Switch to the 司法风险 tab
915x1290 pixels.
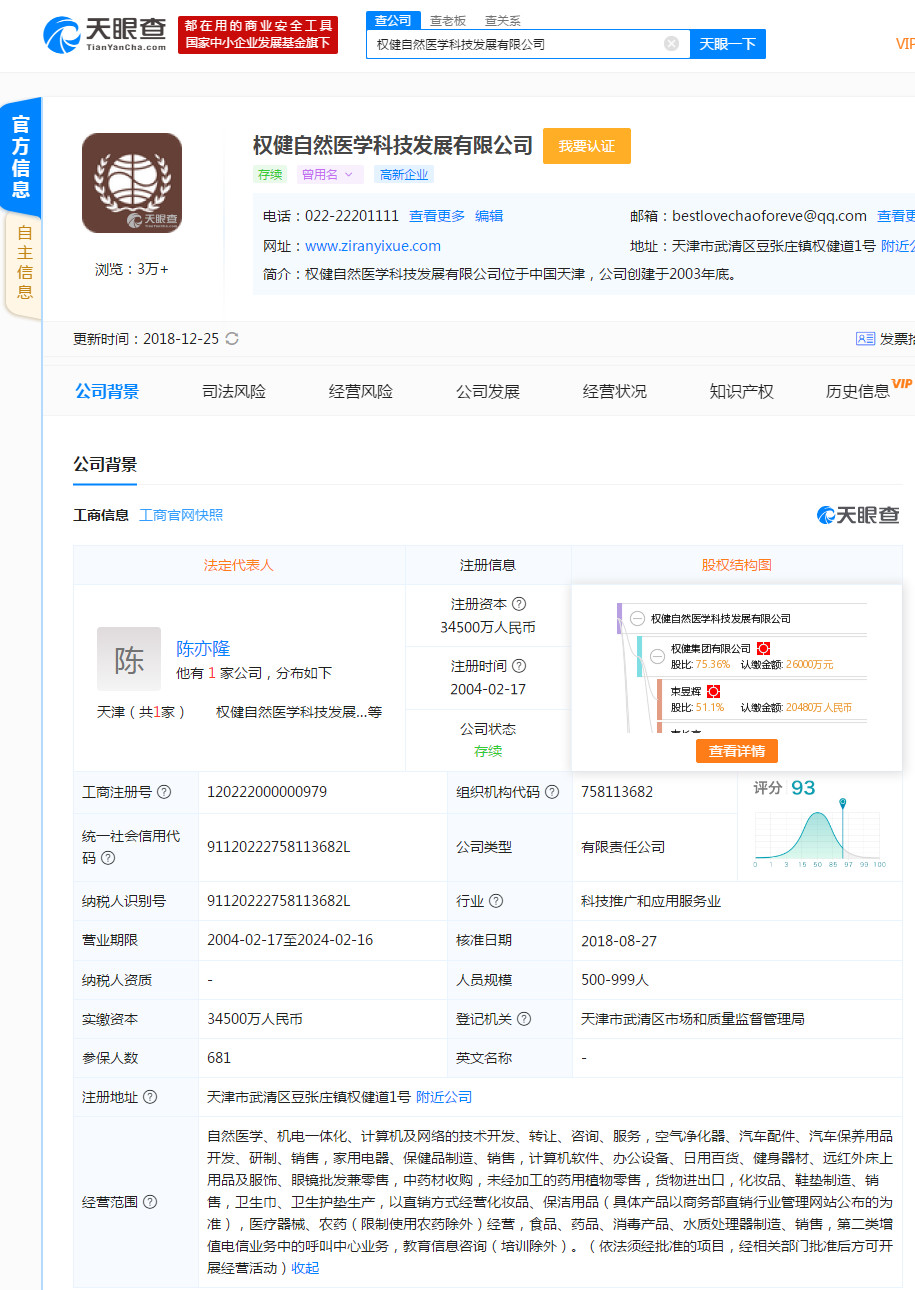(233, 391)
